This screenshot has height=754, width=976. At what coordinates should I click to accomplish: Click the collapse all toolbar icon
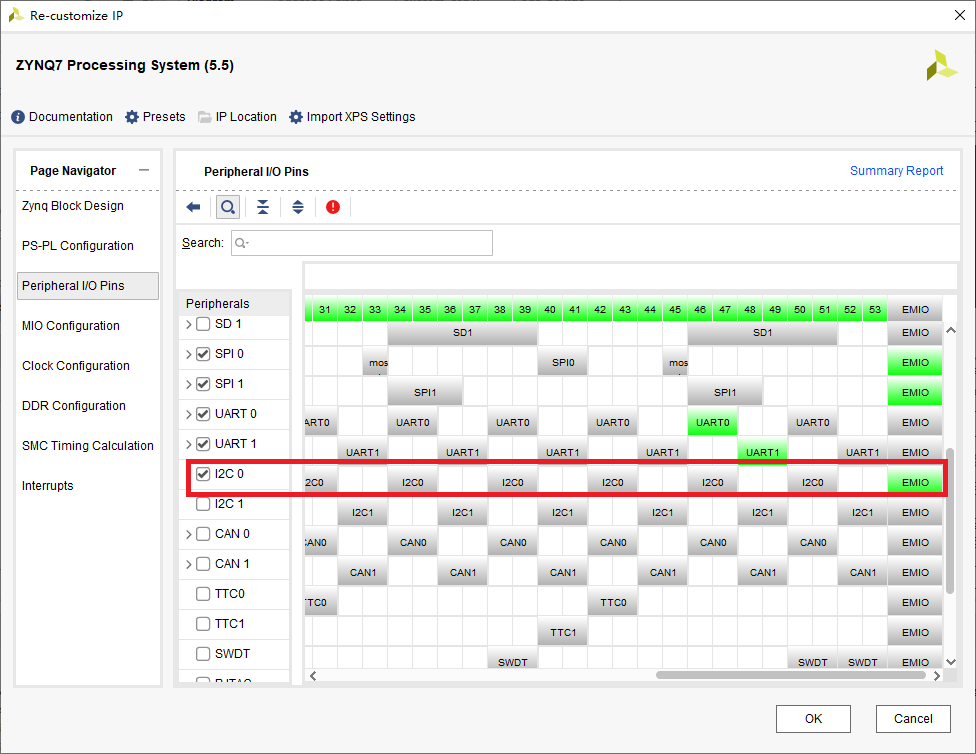click(x=263, y=207)
